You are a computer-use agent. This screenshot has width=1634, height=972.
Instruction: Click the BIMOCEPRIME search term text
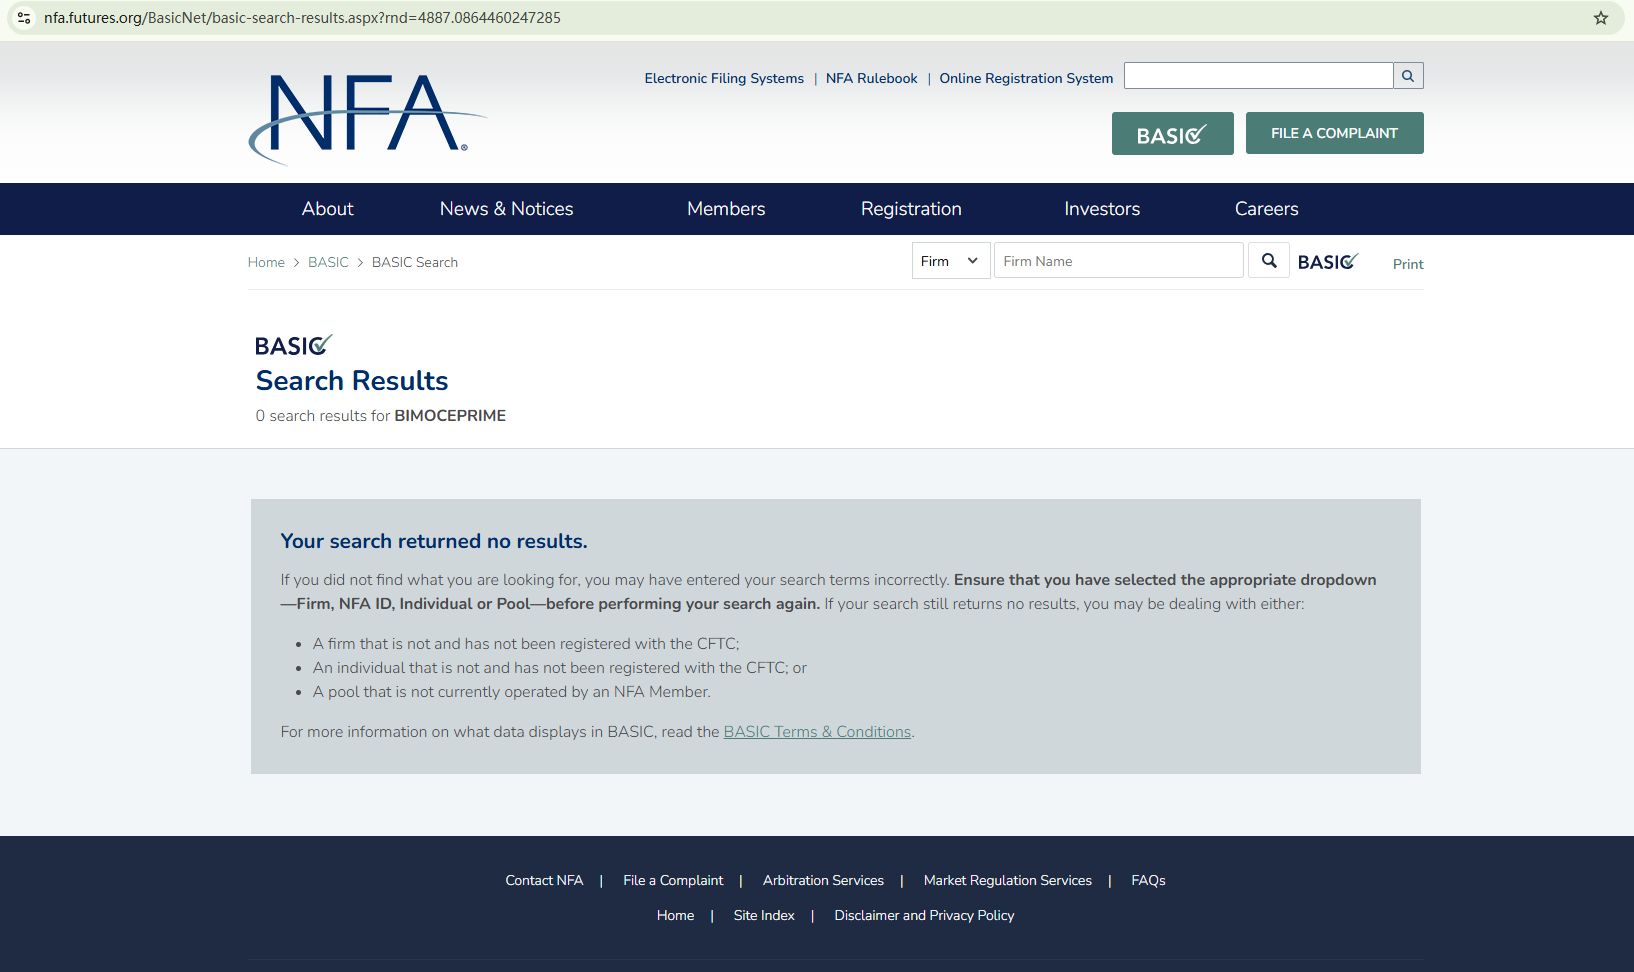click(450, 416)
